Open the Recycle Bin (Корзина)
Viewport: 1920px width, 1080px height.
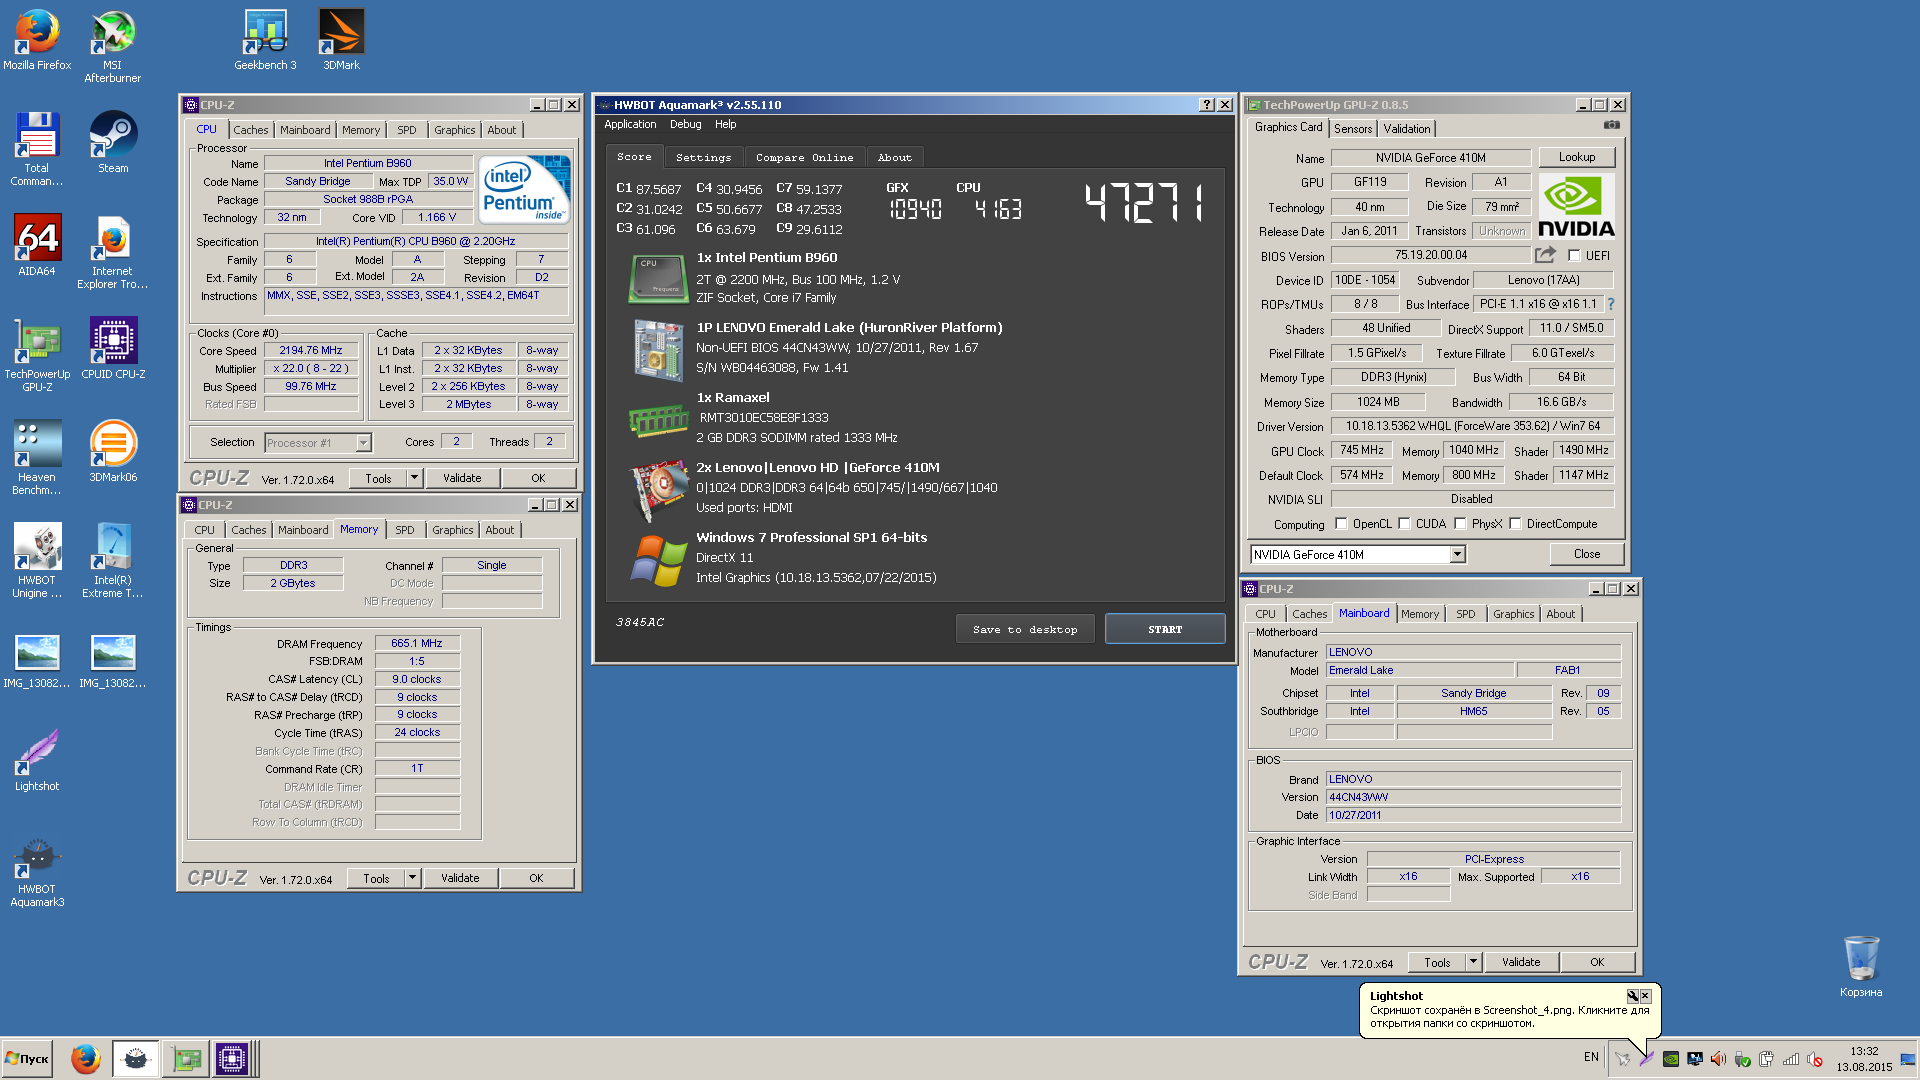coord(1861,967)
